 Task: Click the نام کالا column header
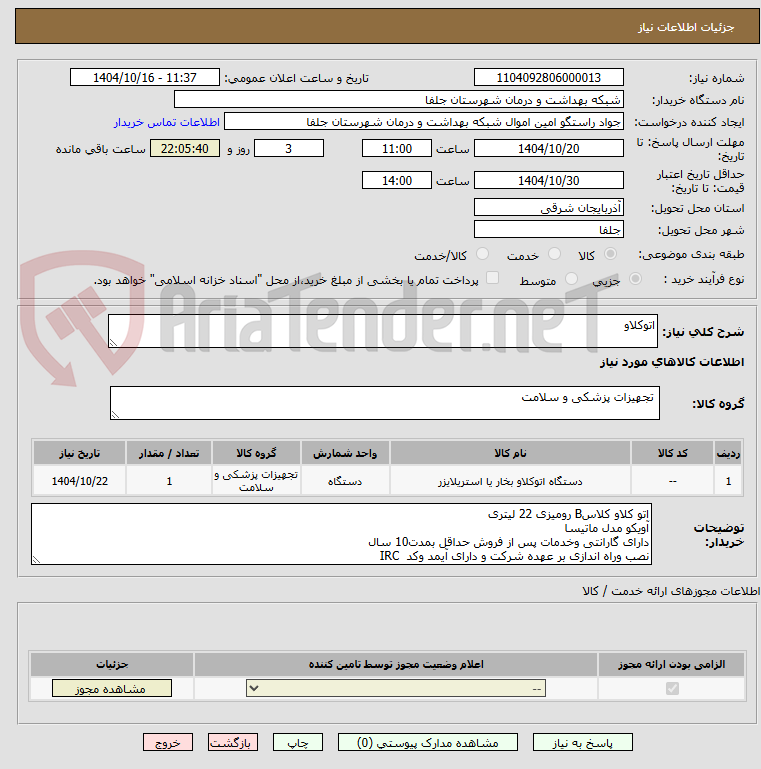click(x=510, y=453)
